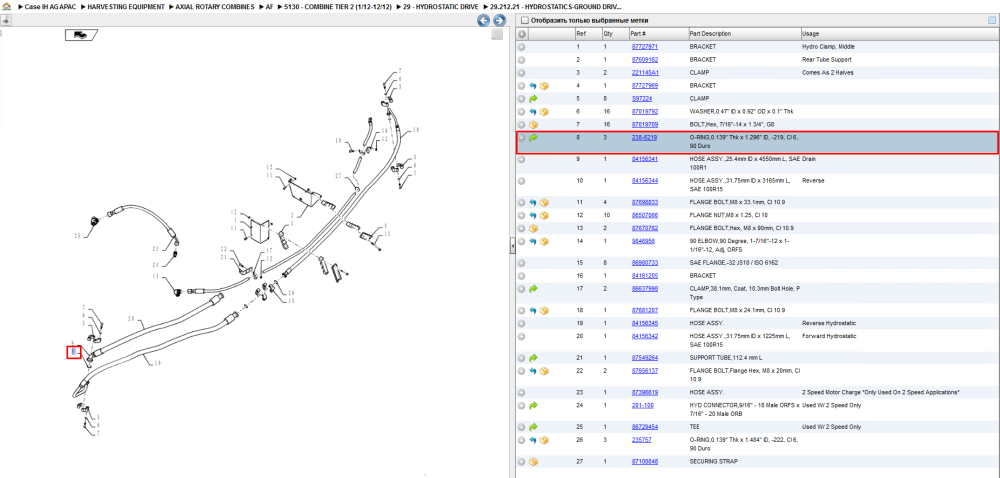
Task: Open part number link 87108848
Action: [x=645, y=461]
